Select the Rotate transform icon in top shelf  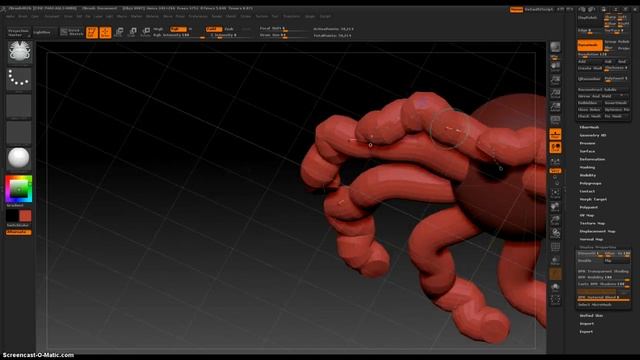tap(146, 32)
